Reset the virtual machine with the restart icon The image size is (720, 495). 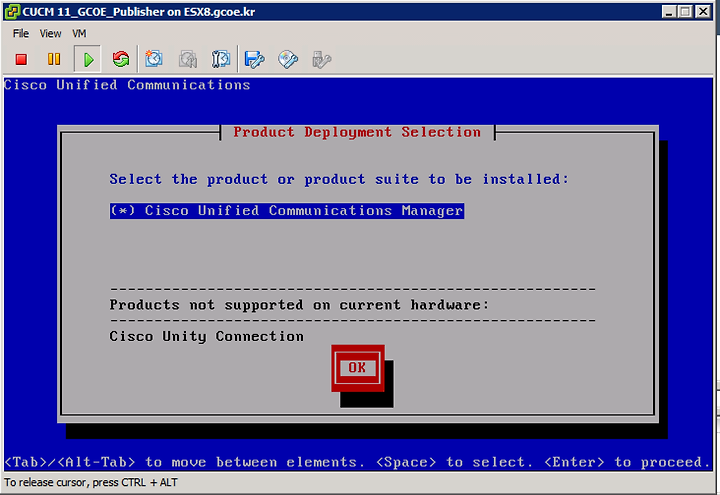pos(121,59)
